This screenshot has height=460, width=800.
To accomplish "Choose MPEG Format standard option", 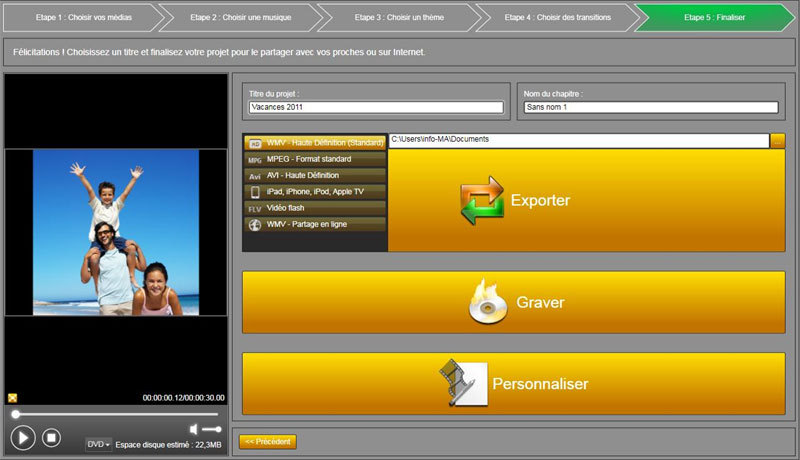I will pos(315,159).
